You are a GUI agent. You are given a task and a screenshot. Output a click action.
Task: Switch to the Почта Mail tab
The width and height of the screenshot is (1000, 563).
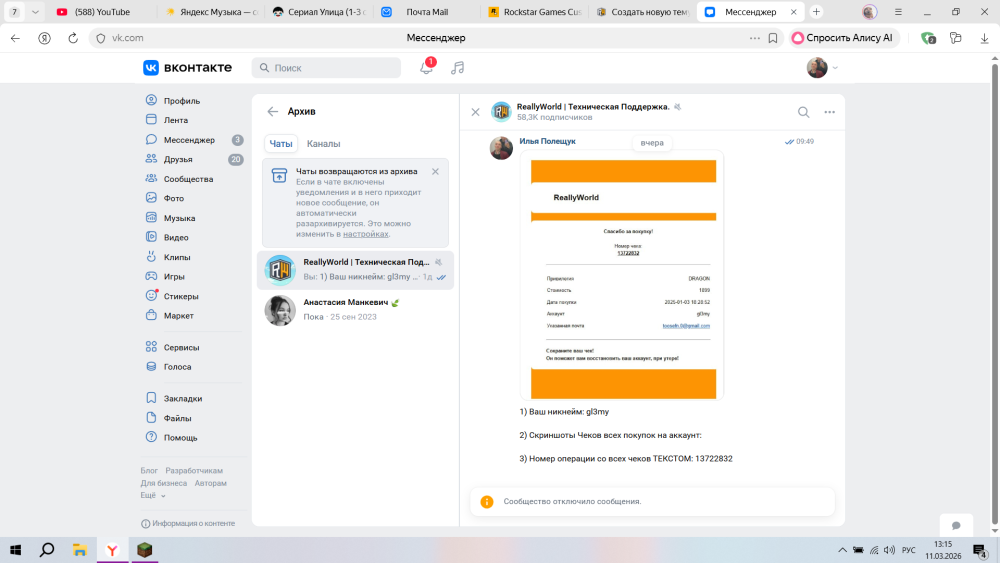(x=426, y=11)
